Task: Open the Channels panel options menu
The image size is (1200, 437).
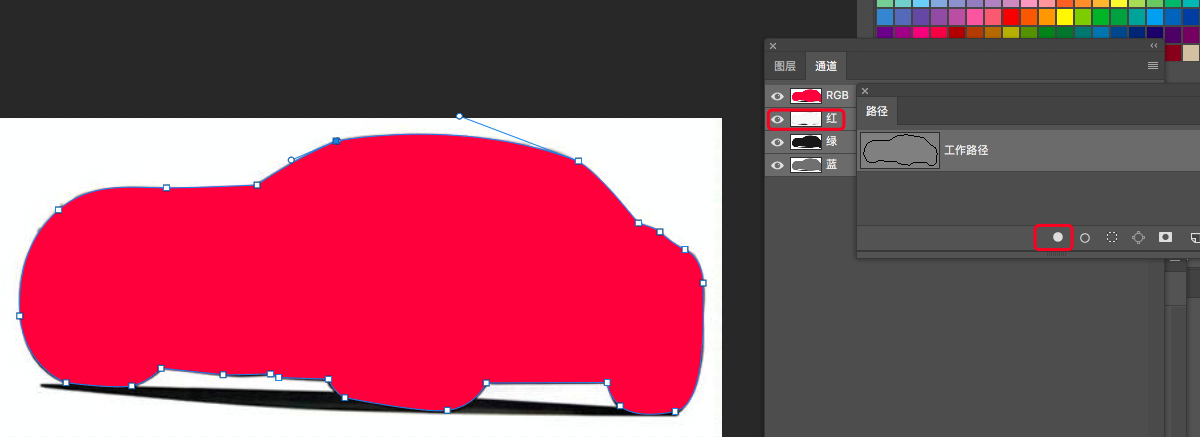Action: pyautogui.click(x=1152, y=66)
